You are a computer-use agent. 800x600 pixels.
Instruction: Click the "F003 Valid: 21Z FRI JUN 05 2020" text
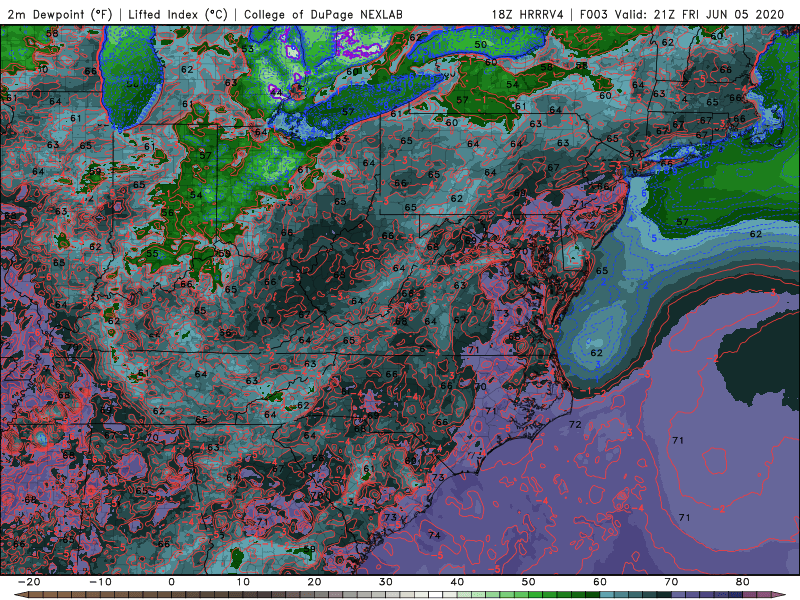click(682, 15)
